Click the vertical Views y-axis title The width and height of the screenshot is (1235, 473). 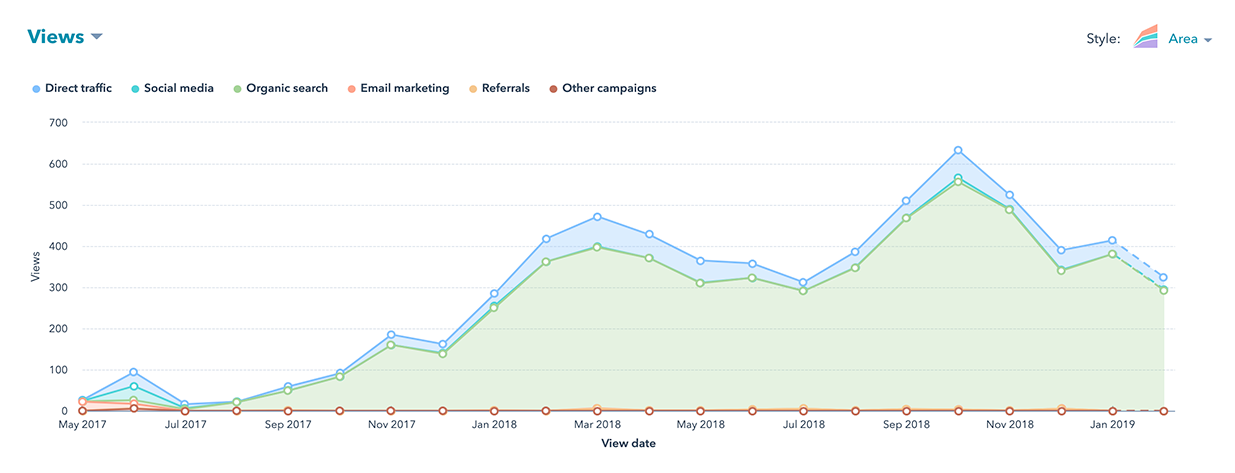(36, 266)
